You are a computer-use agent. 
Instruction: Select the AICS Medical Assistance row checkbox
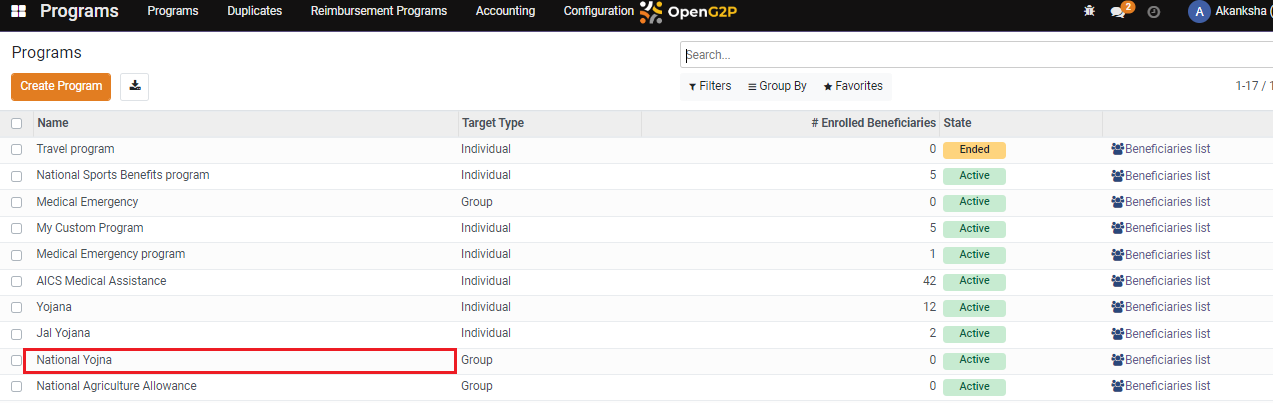16,282
